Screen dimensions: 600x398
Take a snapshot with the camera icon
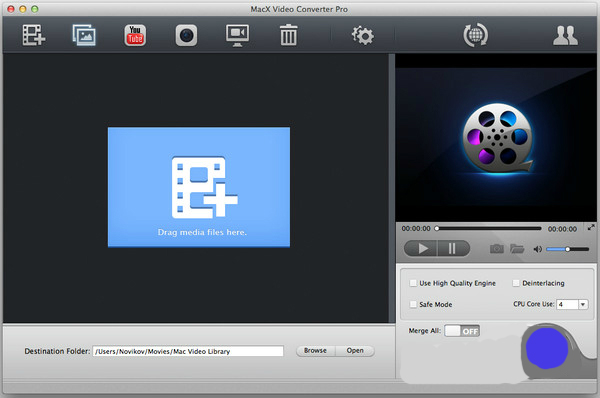497,249
